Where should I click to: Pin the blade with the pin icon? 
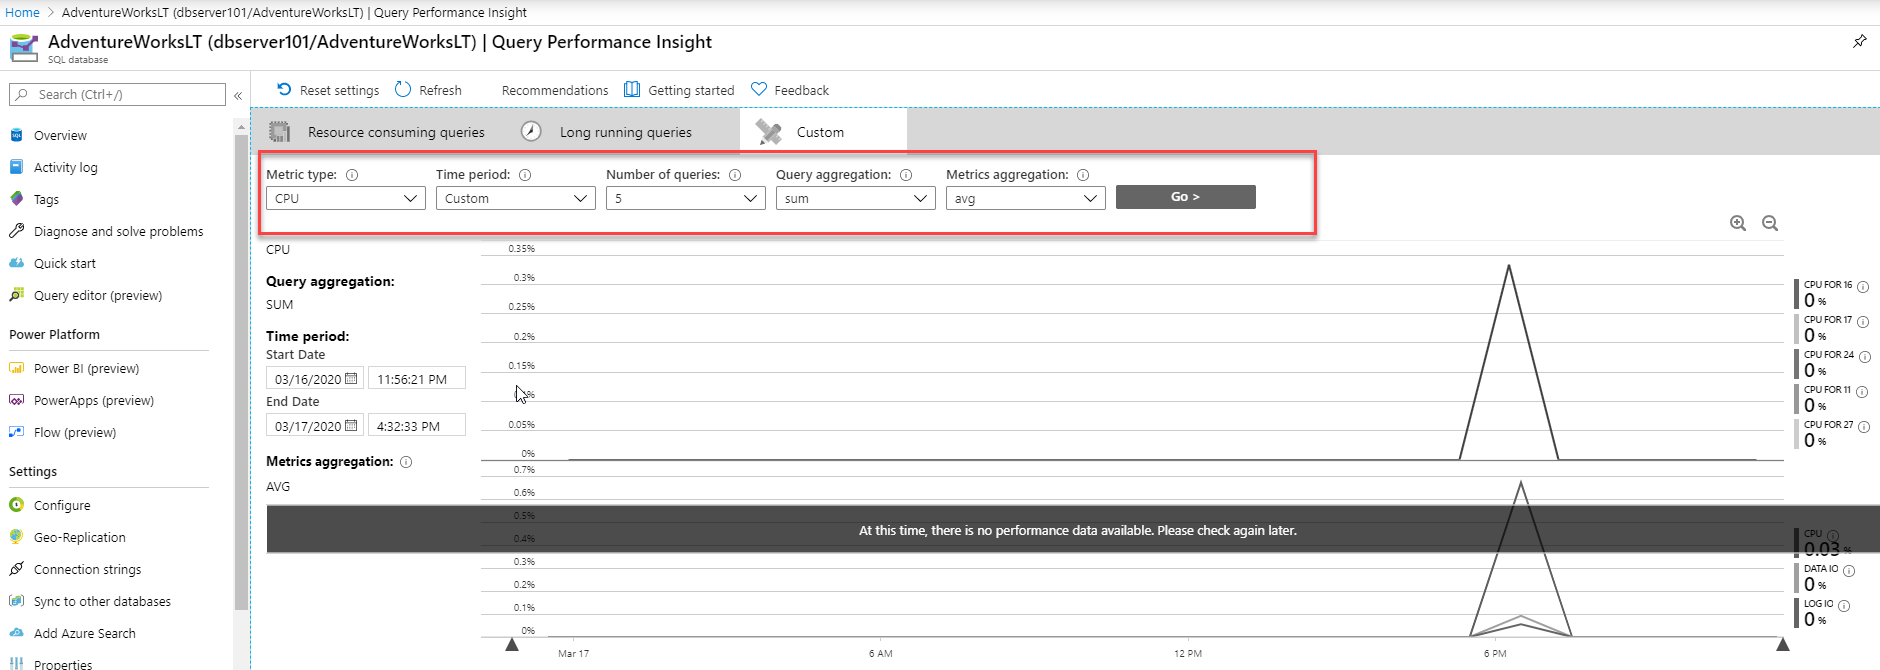1859,41
